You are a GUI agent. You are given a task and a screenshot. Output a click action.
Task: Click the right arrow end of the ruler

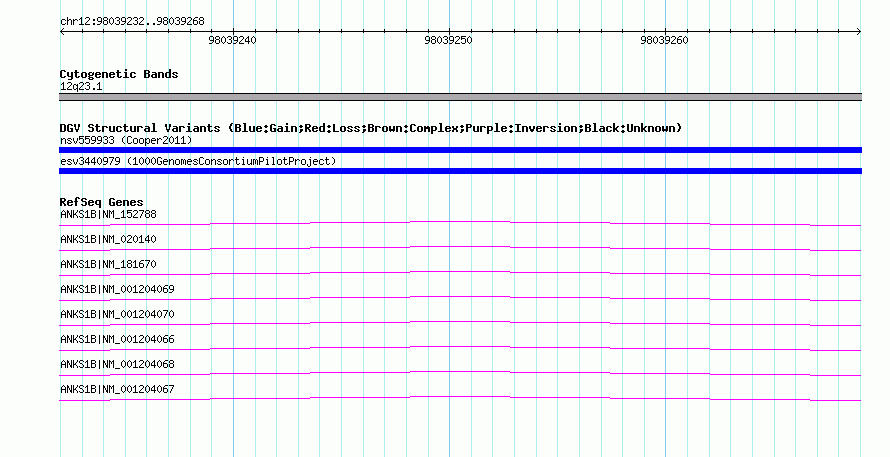(859, 31)
